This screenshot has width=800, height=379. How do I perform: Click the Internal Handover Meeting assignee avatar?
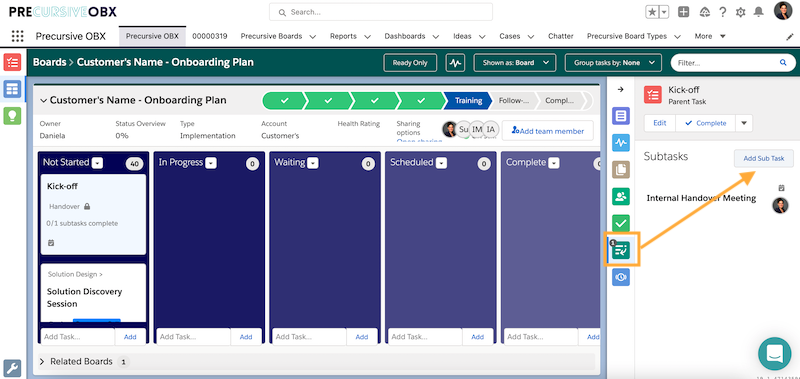coord(780,205)
